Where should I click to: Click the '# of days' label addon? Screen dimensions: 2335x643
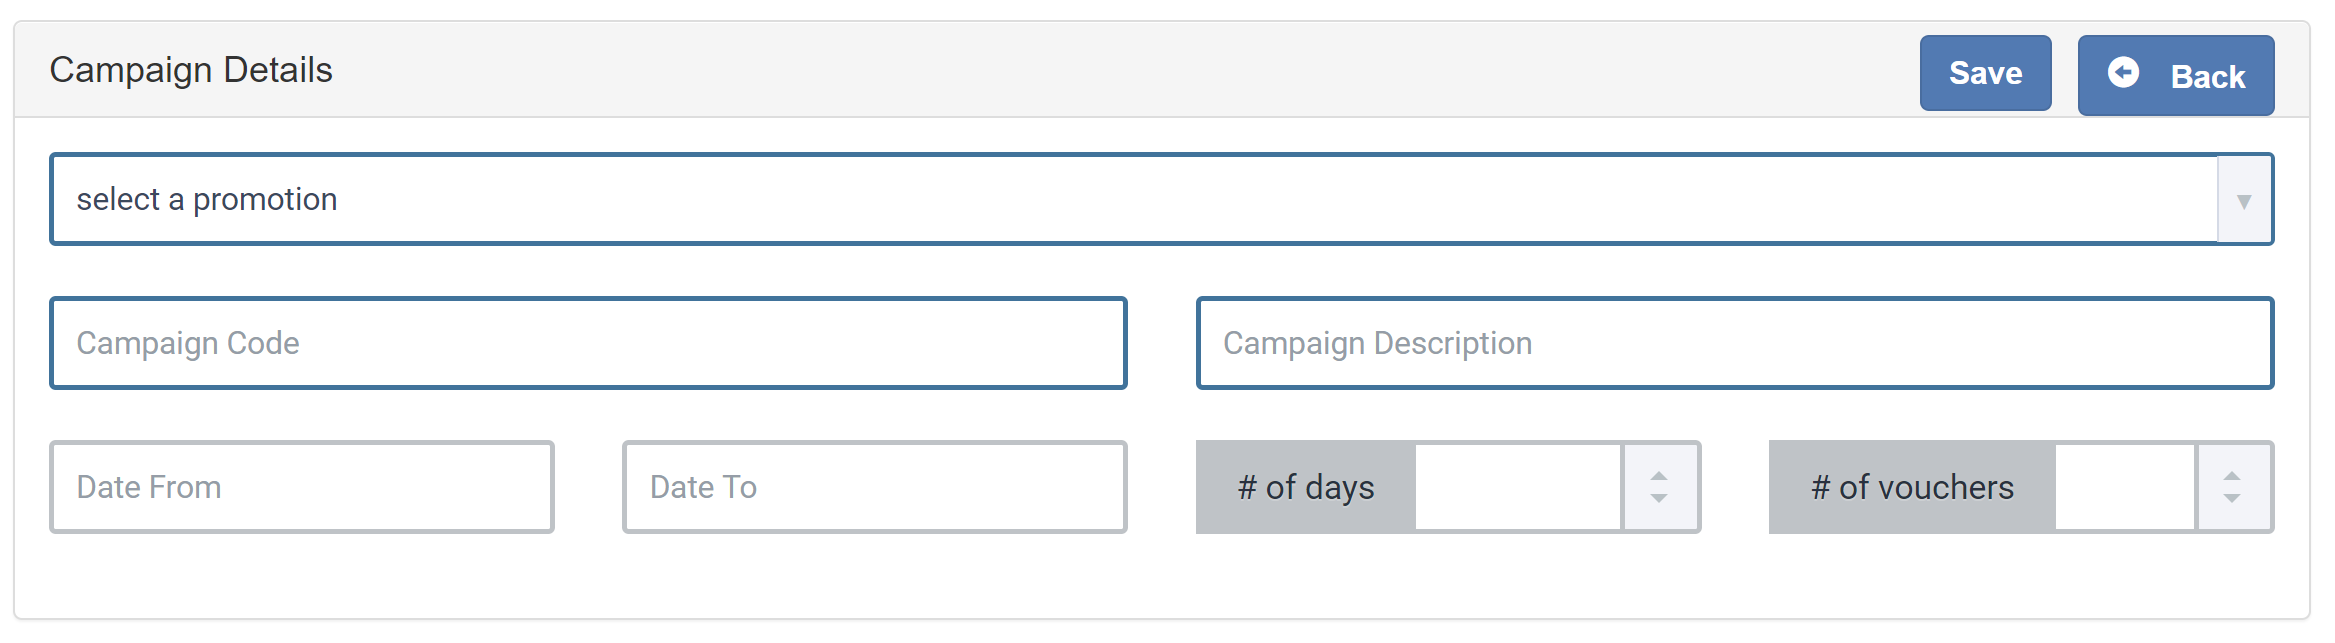1306,487
